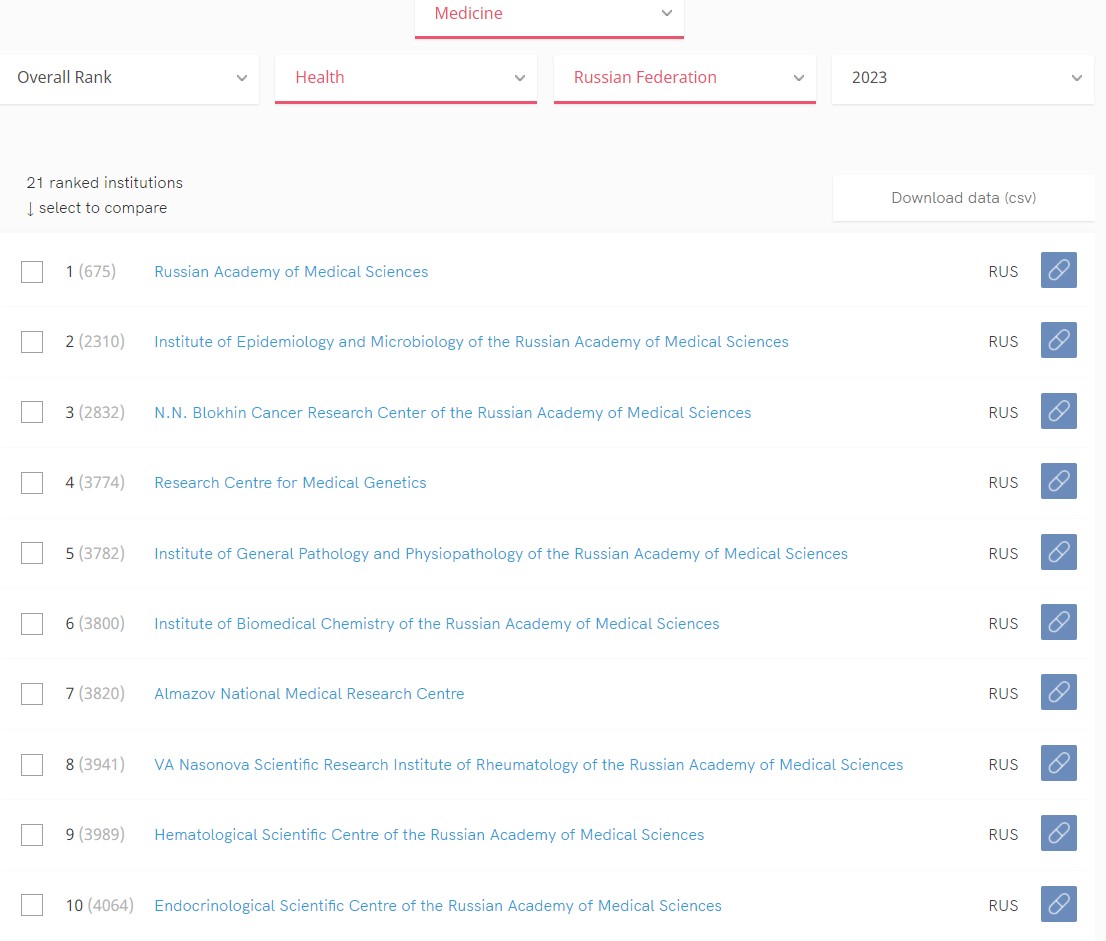The height and width of the screenshot is (941, 1106).
Task: Check the box for VA Nasonova Rheumatology Institute
Action: click(x=32, y=765)
